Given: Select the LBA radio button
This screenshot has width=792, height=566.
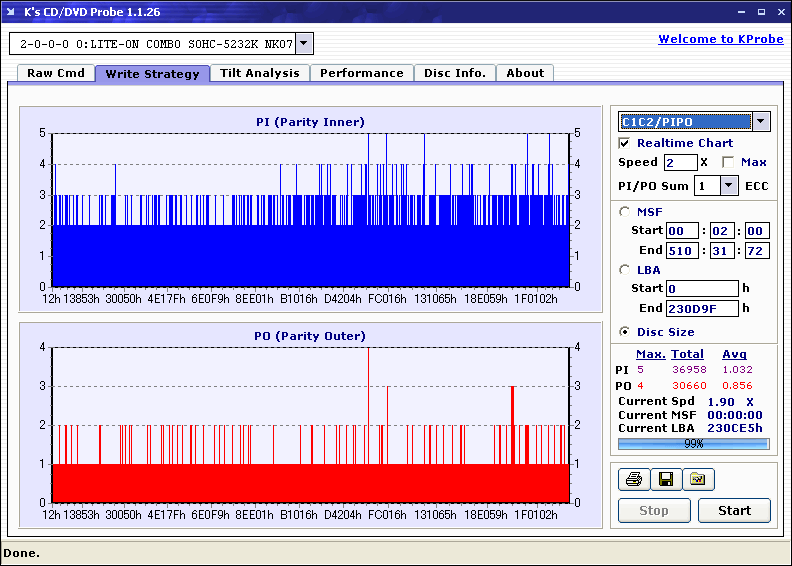Looking at the screenshot, I should pyautogui.click(x=625, y=269).
